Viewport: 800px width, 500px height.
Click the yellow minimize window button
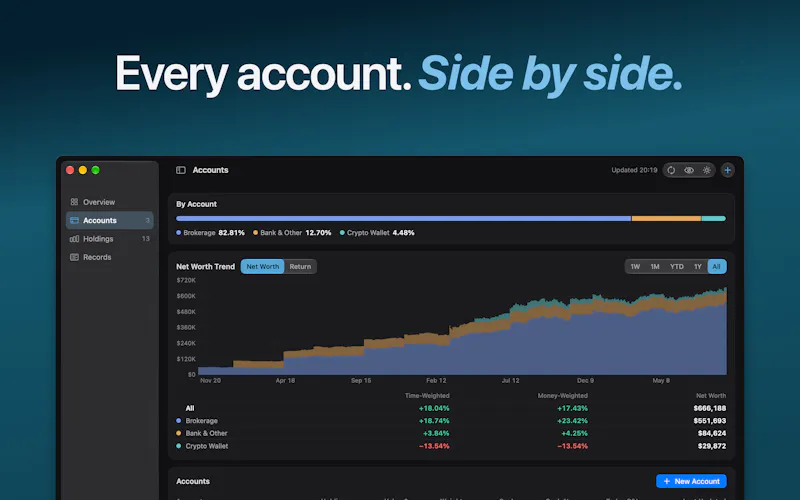pyautogui.click(x=83, y=170)
